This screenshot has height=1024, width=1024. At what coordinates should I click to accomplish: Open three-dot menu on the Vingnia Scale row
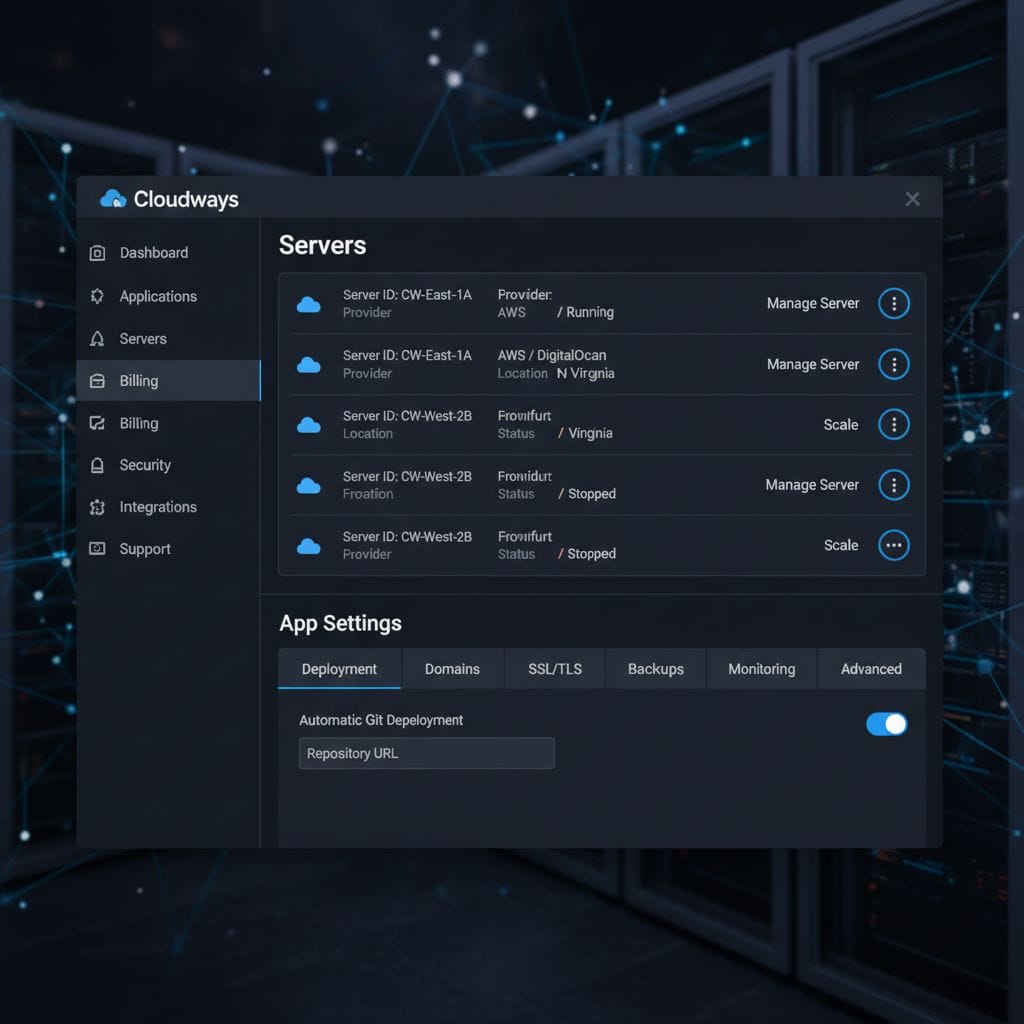tap(894, 424)
